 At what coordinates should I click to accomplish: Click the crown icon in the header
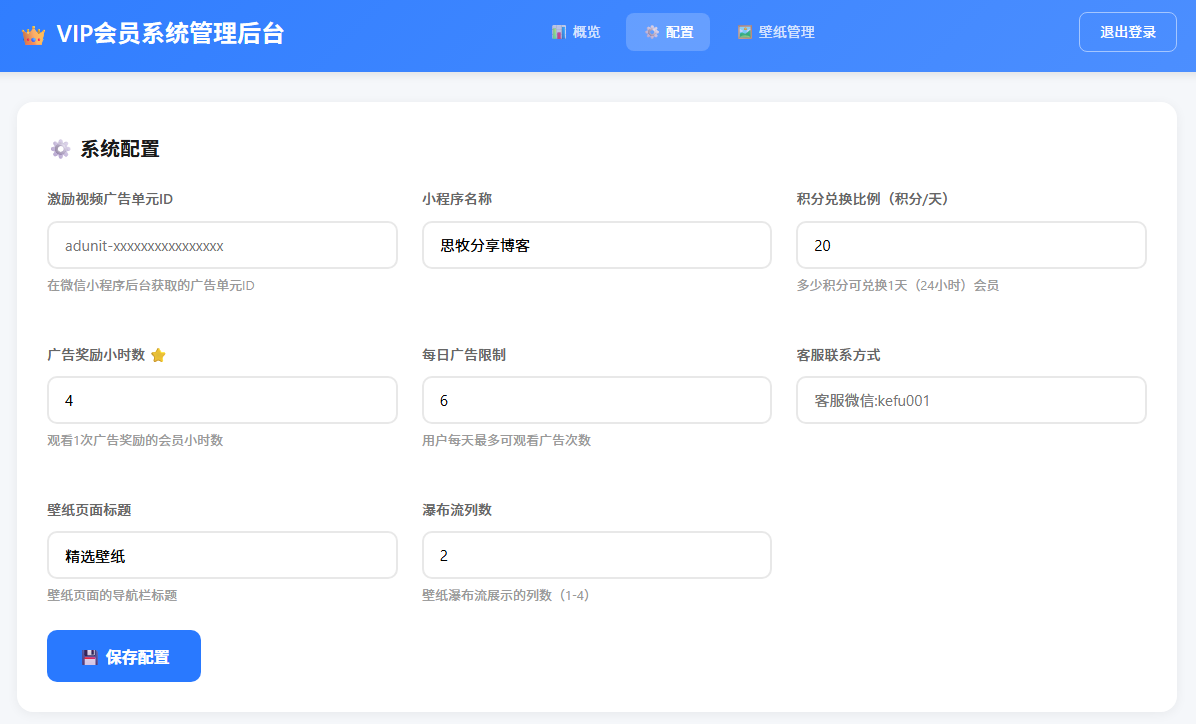click(31, 31)
